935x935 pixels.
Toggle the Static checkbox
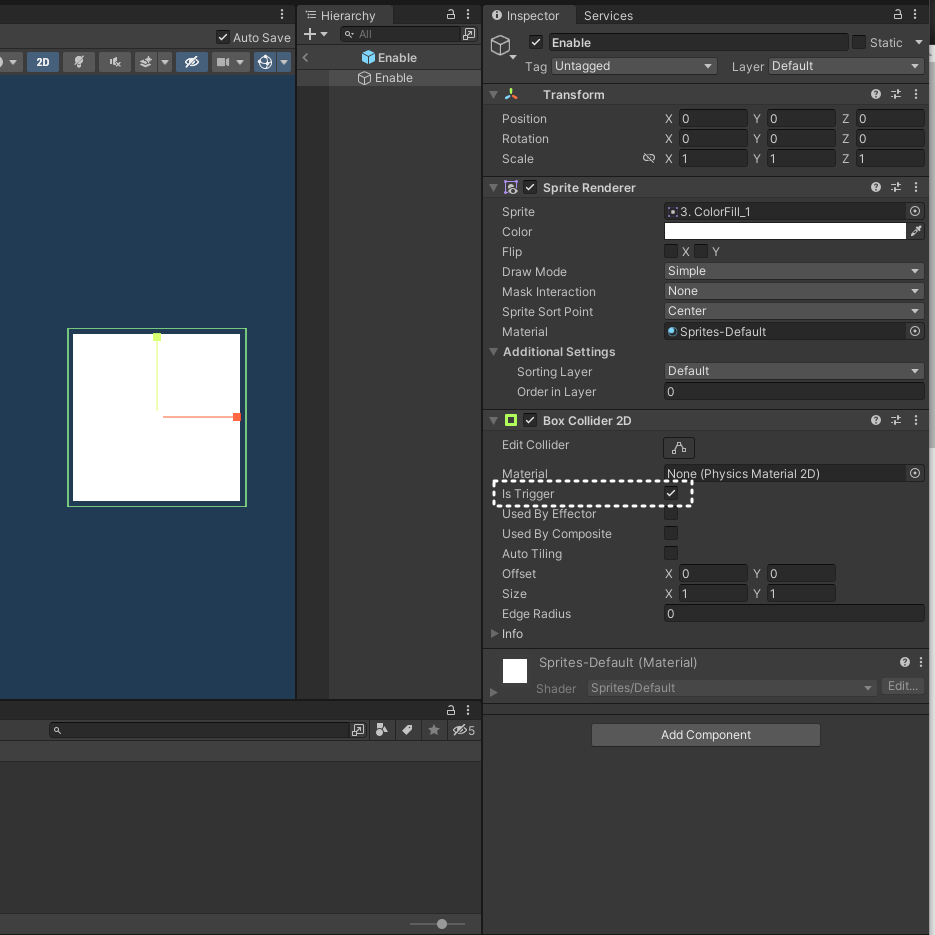click(859, 42)
